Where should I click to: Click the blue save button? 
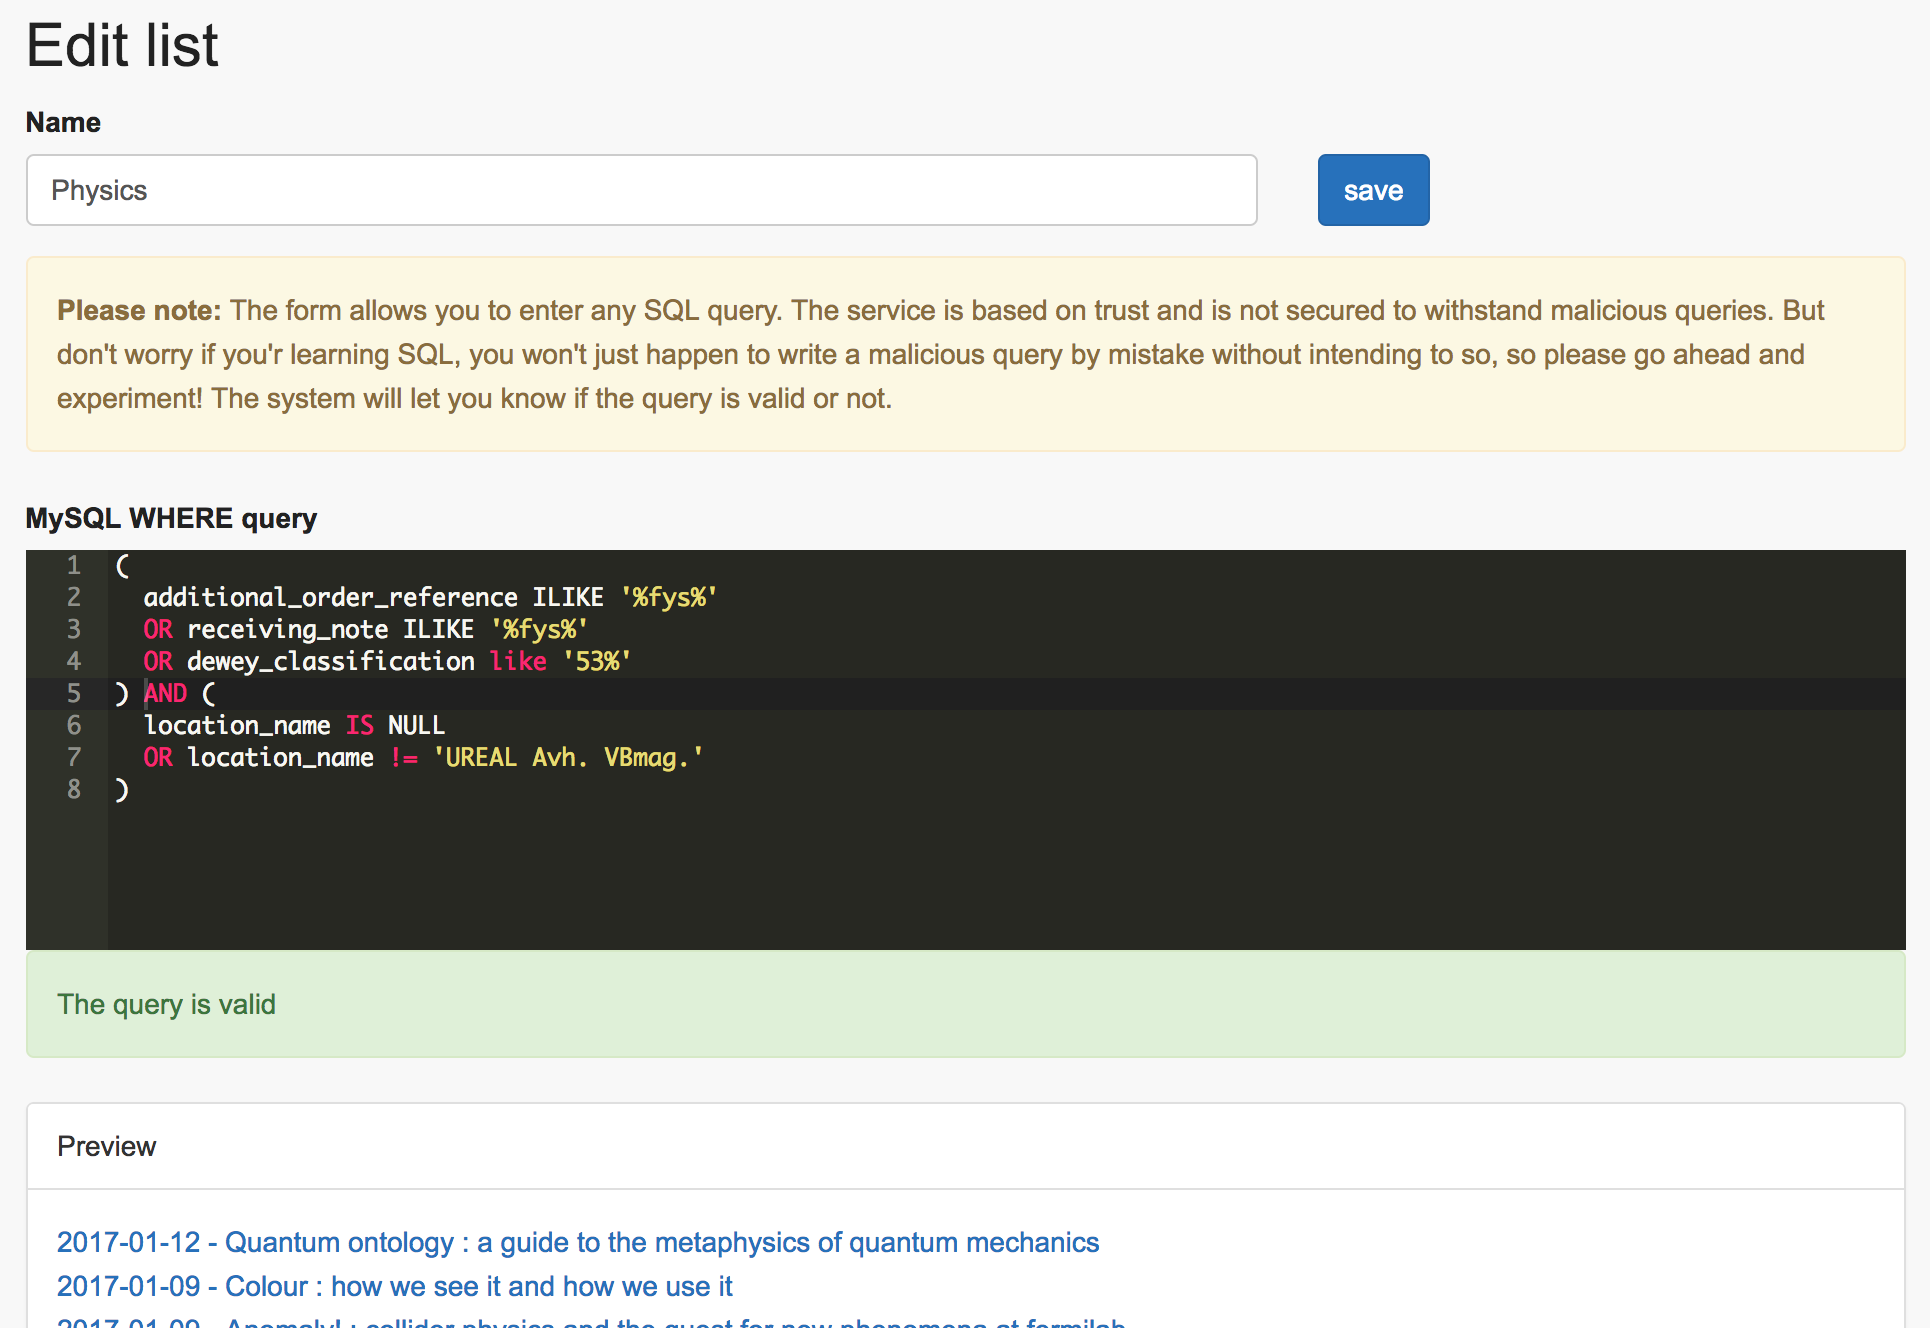pyautogui.click(x=1372, y=190)
